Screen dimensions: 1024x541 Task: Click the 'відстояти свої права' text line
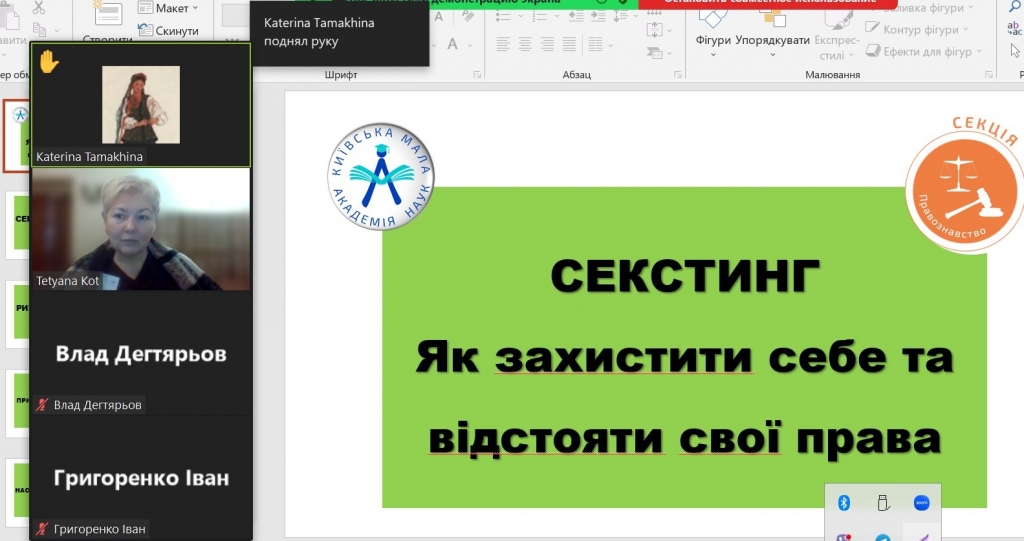684,438
